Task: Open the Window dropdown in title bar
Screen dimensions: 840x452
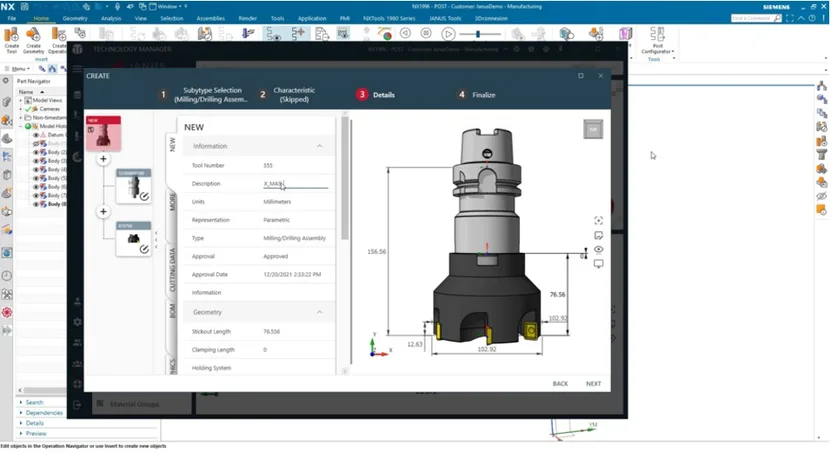Action: coord(168,6)
